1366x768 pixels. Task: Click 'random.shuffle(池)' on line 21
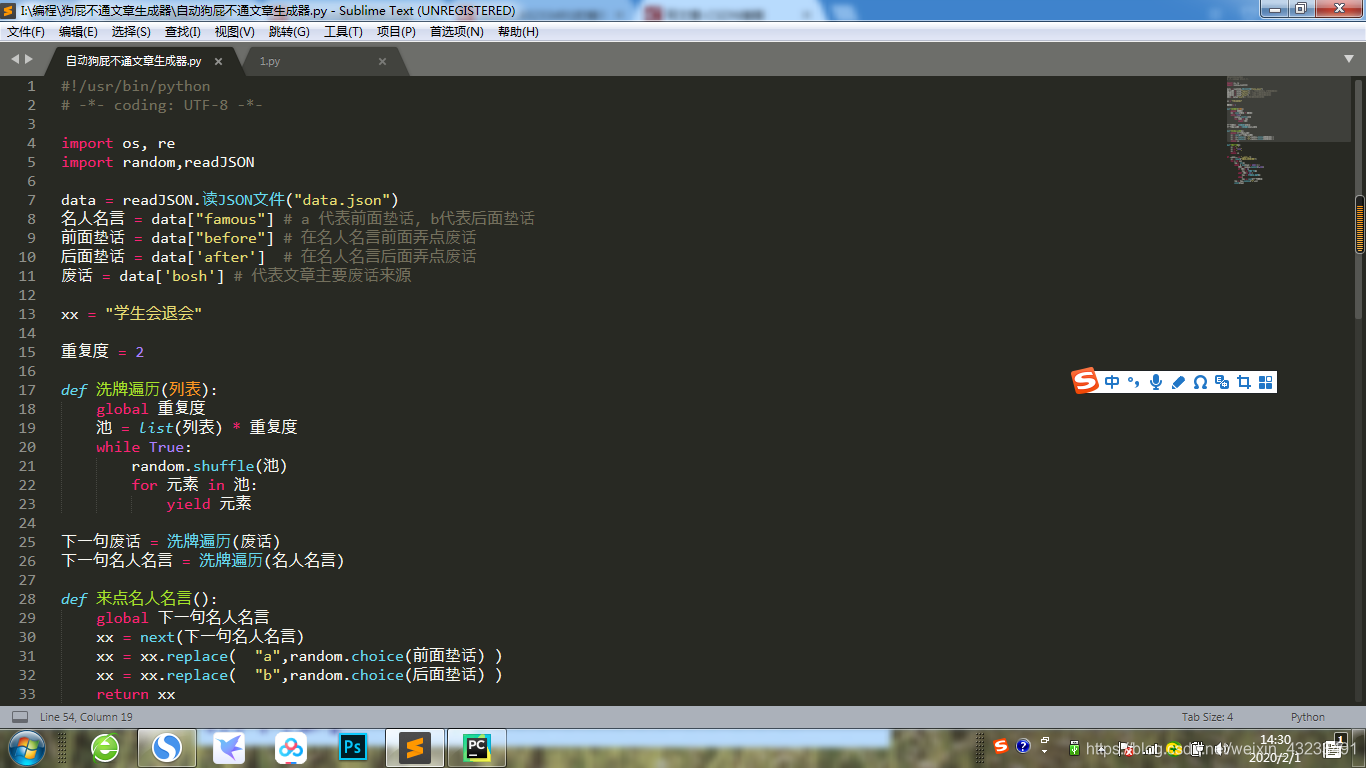pyautogui.click(x=210, y=466)
